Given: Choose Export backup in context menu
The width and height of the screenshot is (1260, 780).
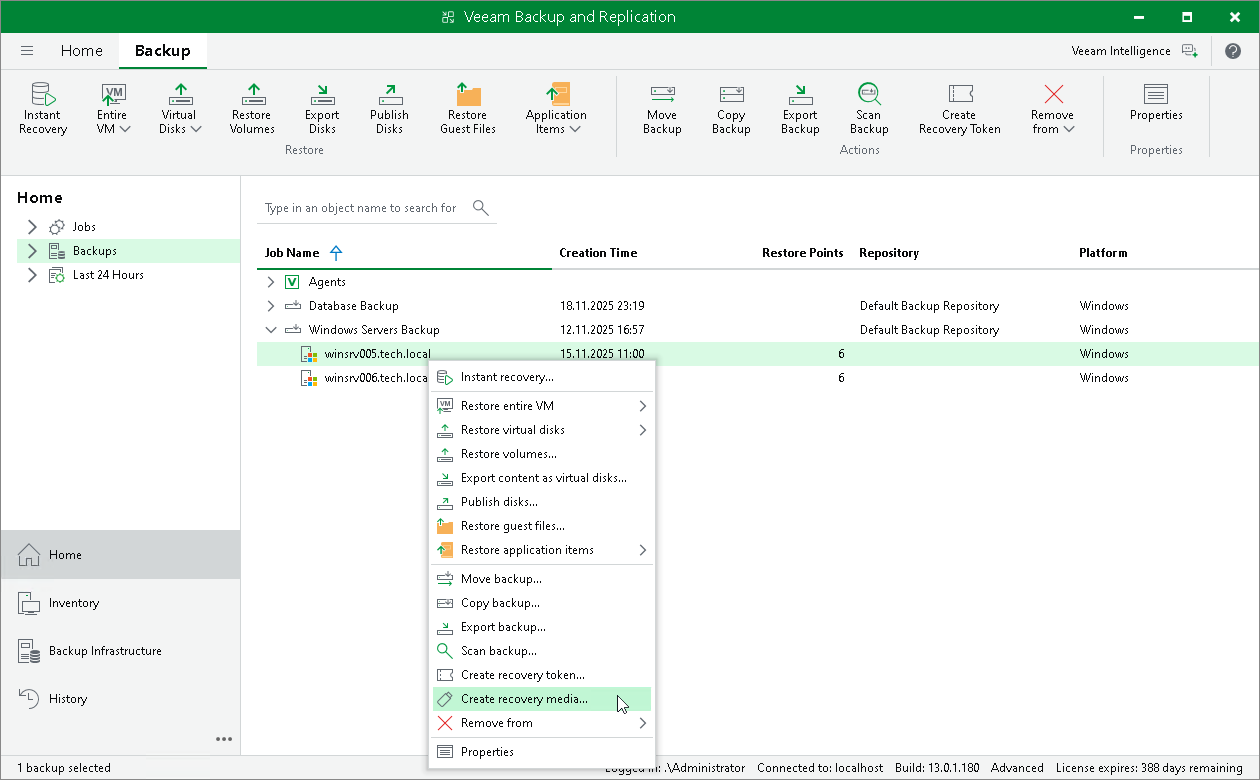Looking at the screenshot, I should pos(541,627).
